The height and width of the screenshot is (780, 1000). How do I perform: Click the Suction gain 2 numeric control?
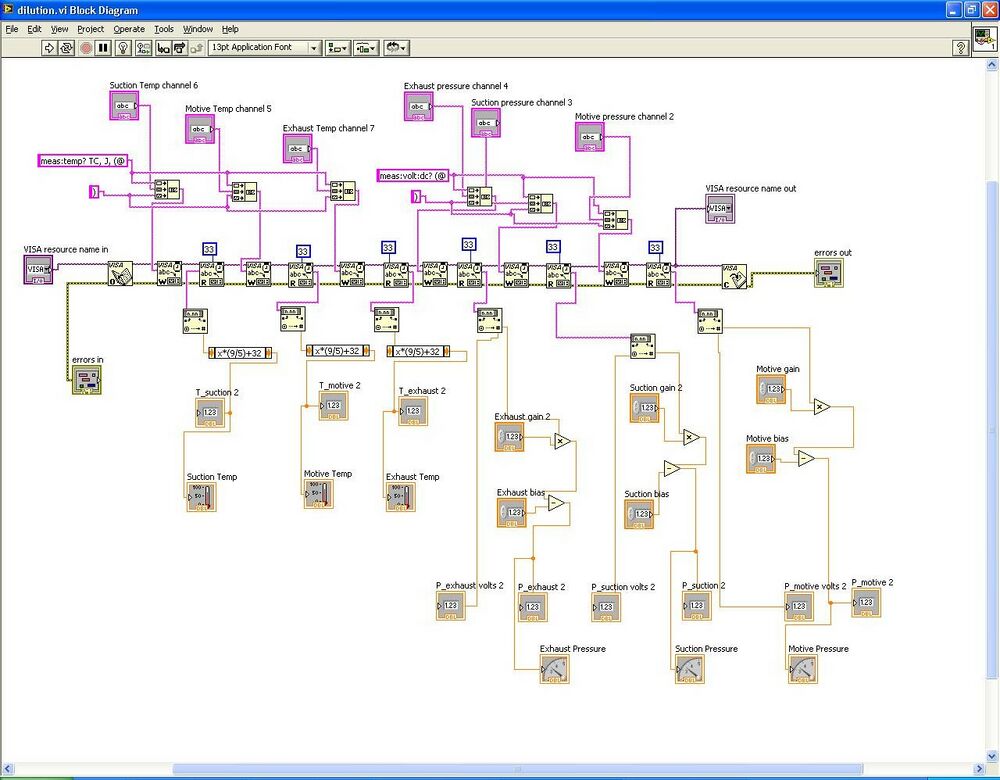click(x=646, y=407)
